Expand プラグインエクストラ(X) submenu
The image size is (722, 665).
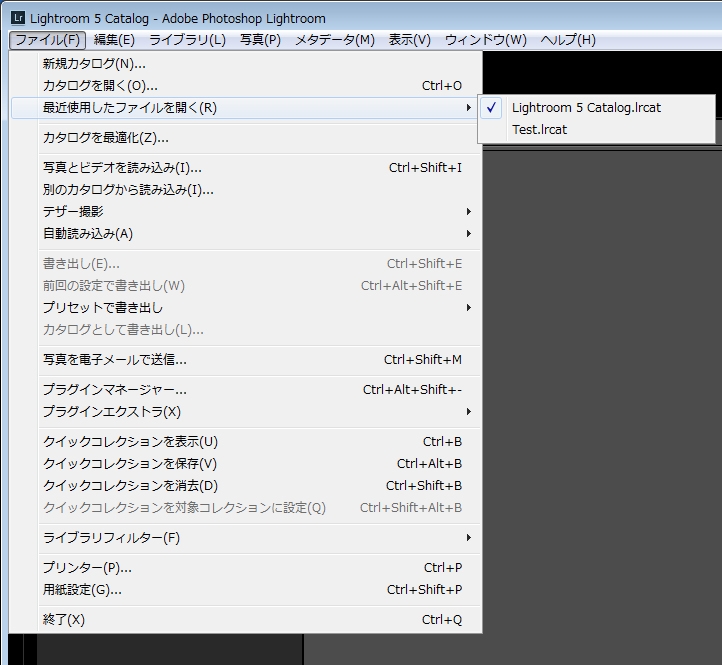pyautogui.click(x=246, y=412)
